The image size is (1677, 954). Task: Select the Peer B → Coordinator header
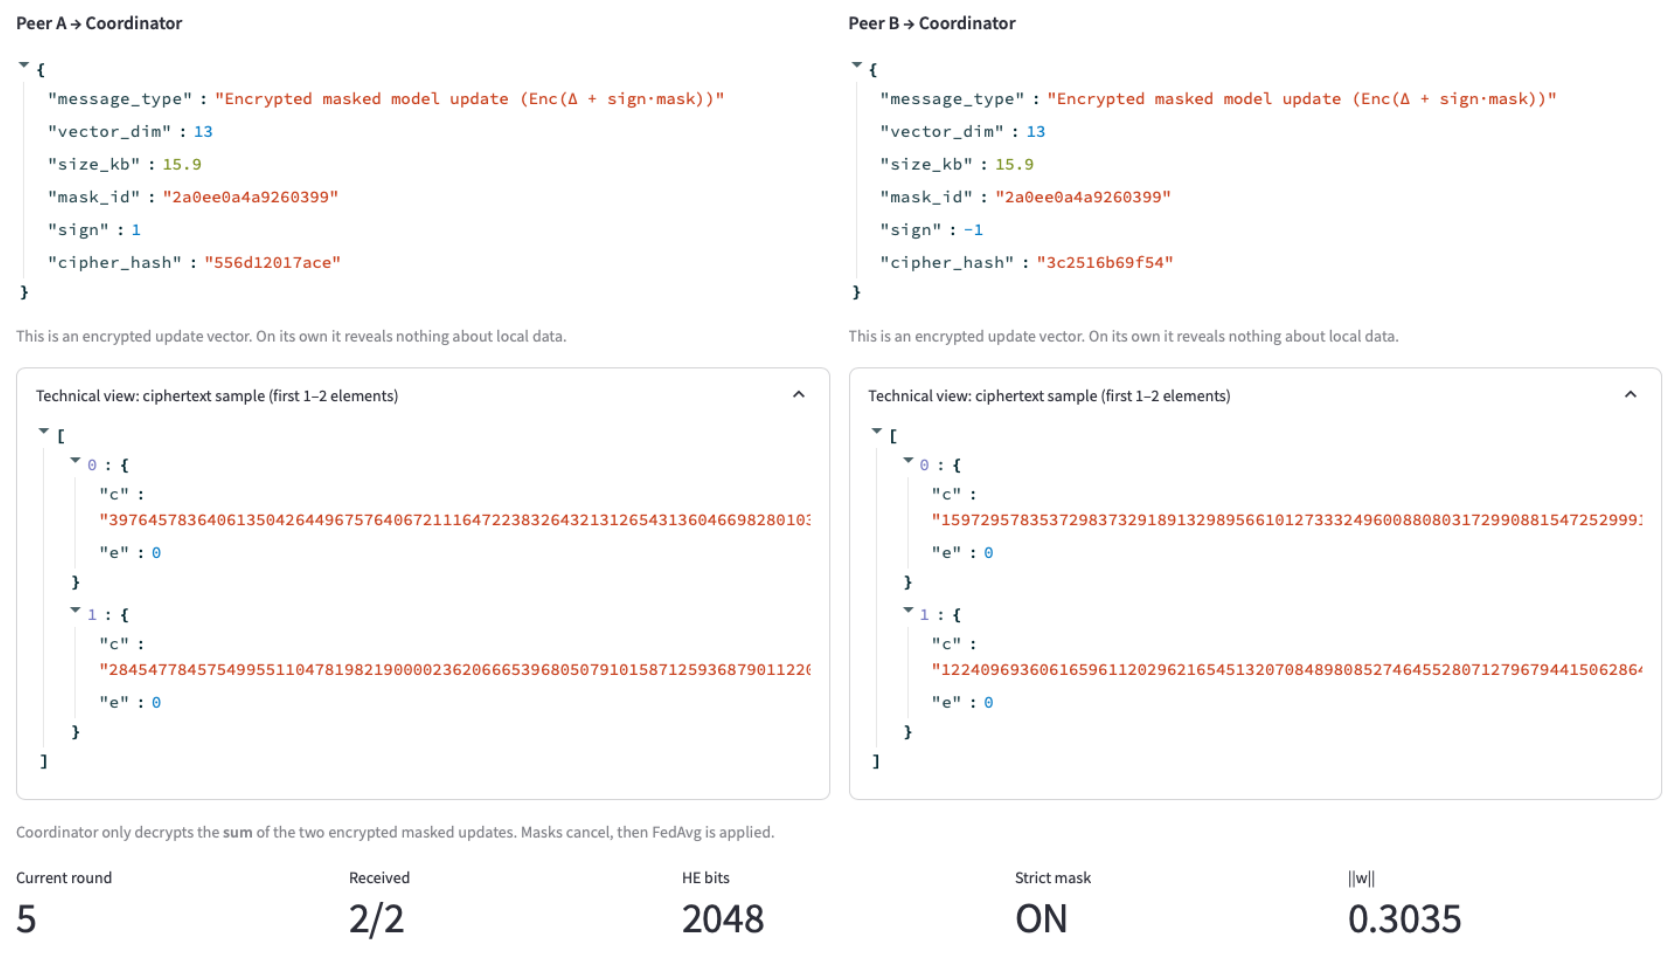pyautogui.click(x=931, y=22)
